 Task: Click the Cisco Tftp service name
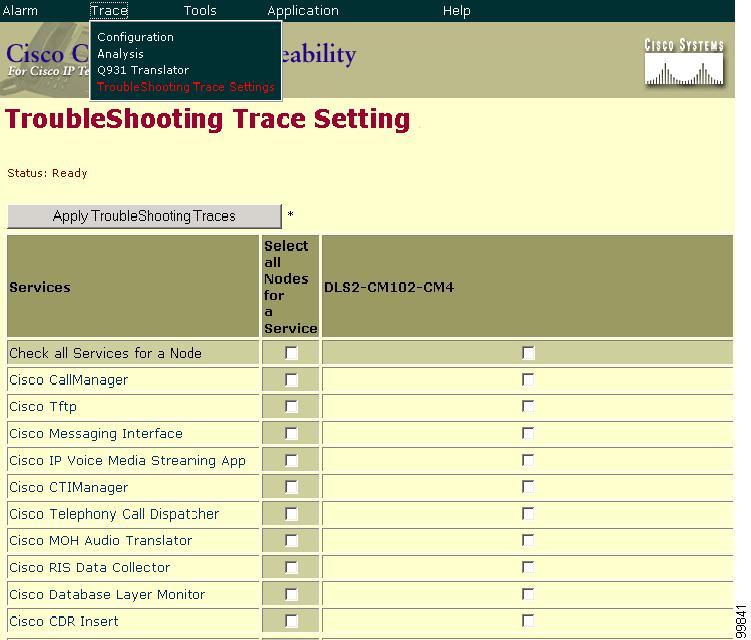(43, 407)
